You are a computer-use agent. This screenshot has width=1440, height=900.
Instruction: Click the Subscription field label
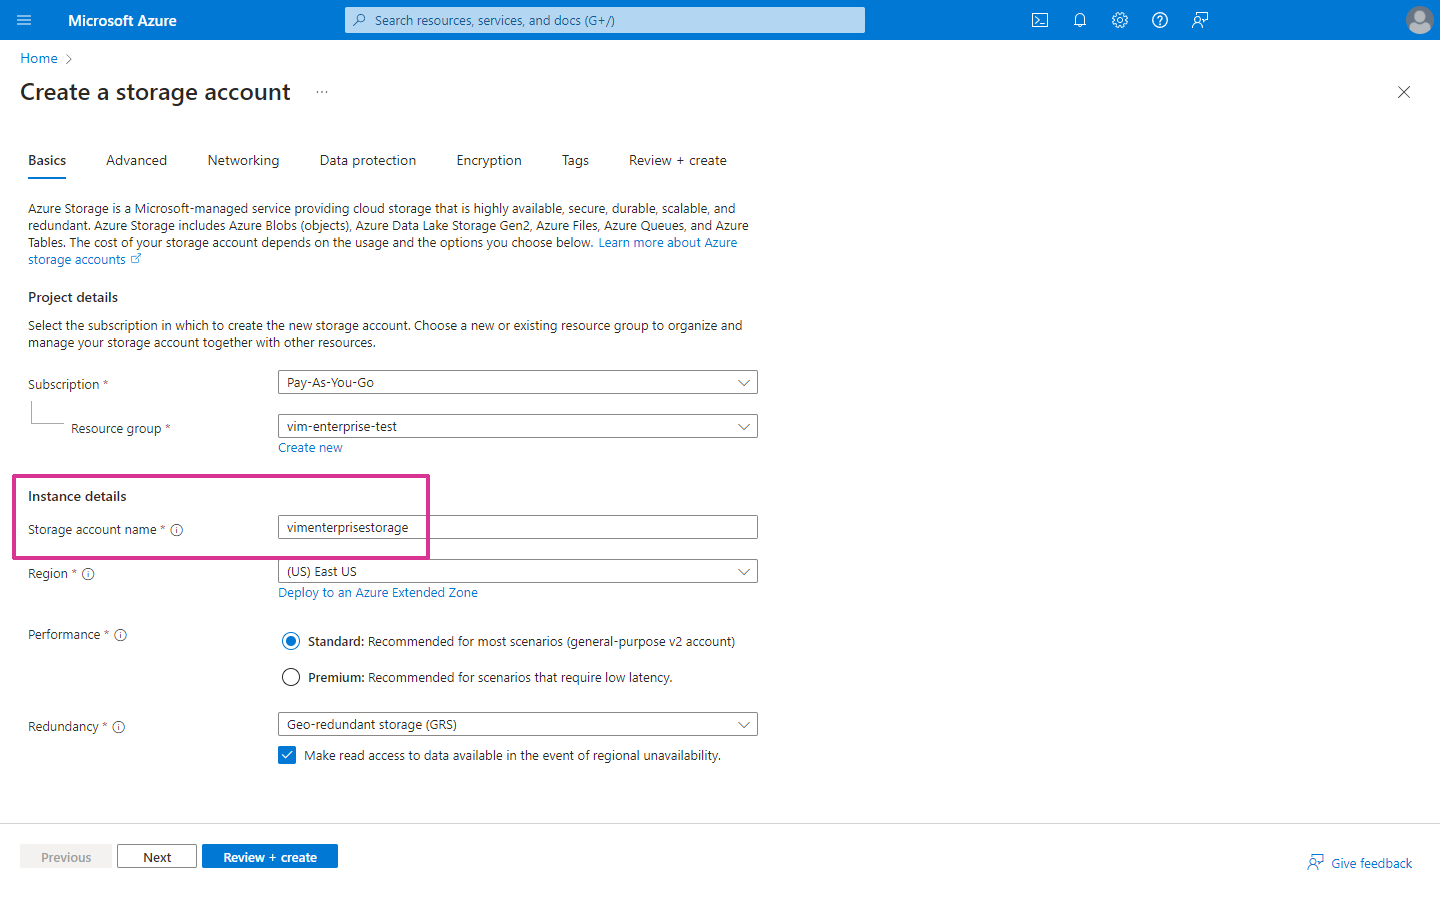[x=64, y=384]
